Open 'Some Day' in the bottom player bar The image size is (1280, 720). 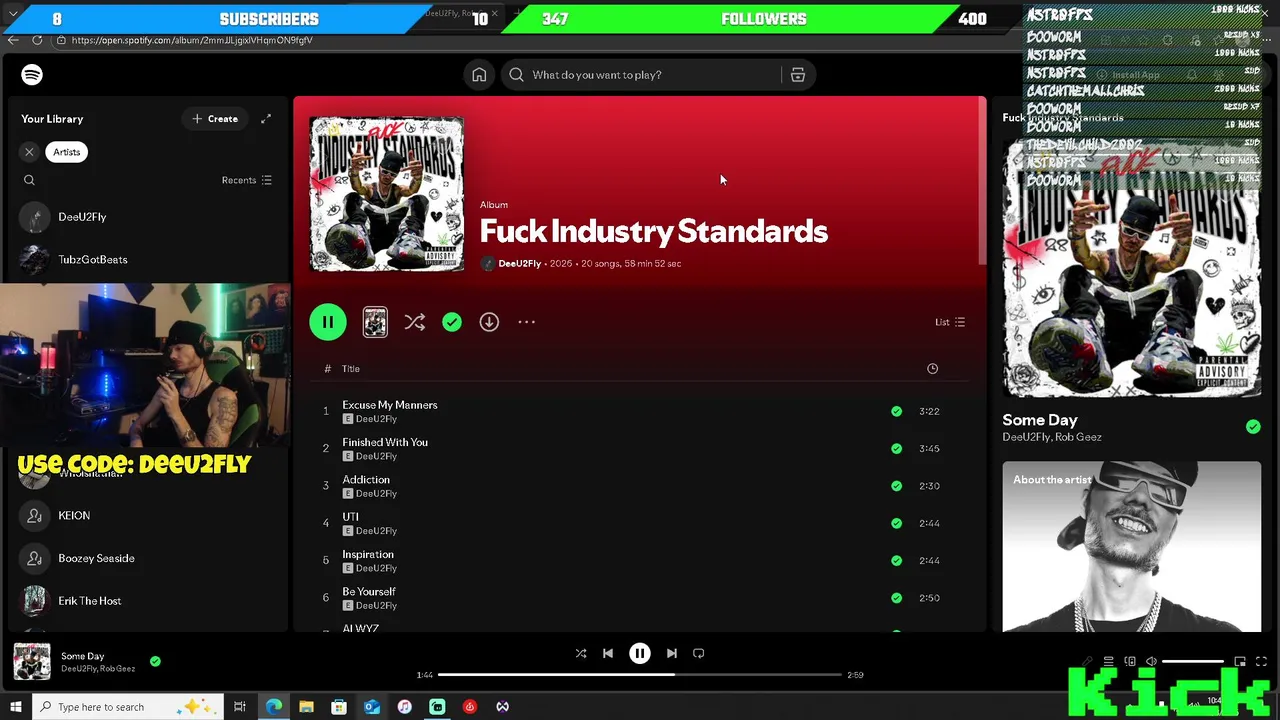pos(82,656)
